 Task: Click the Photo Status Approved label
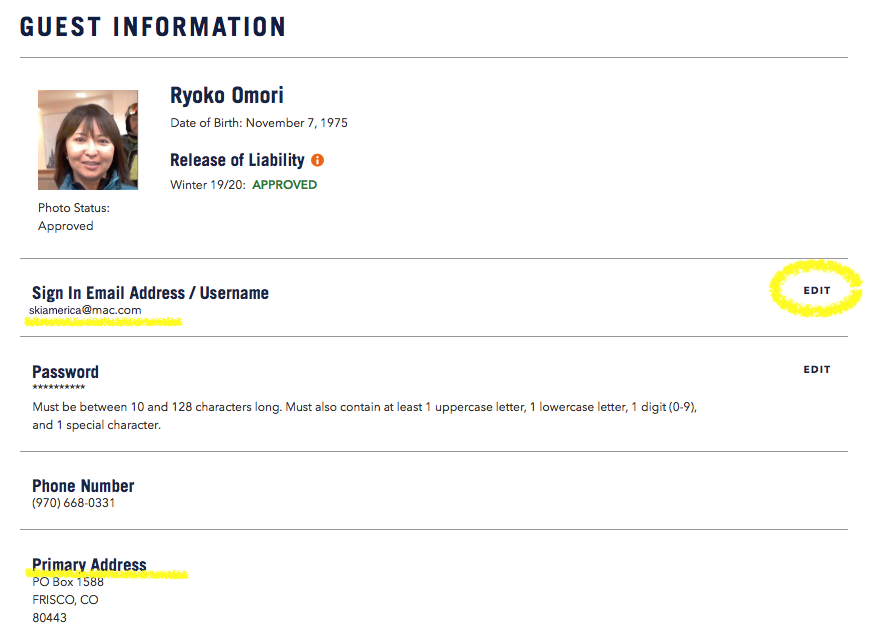click(73, 217)
